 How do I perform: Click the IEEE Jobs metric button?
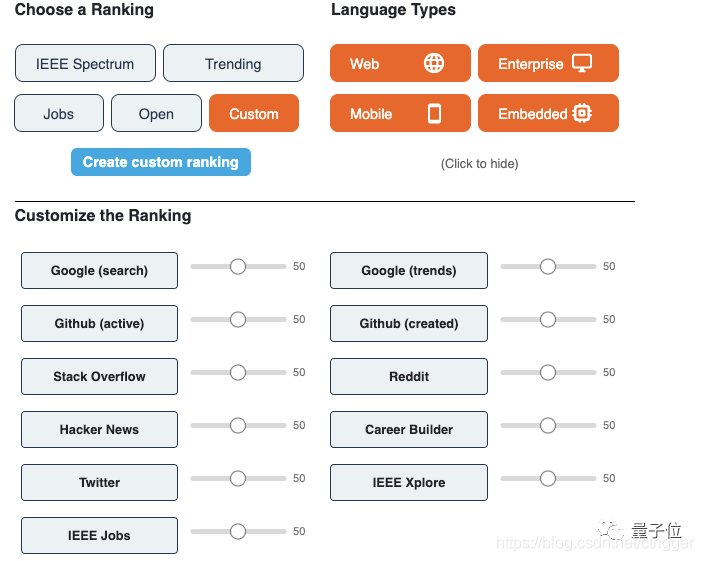pyautogui.click(x=99, y=535)
